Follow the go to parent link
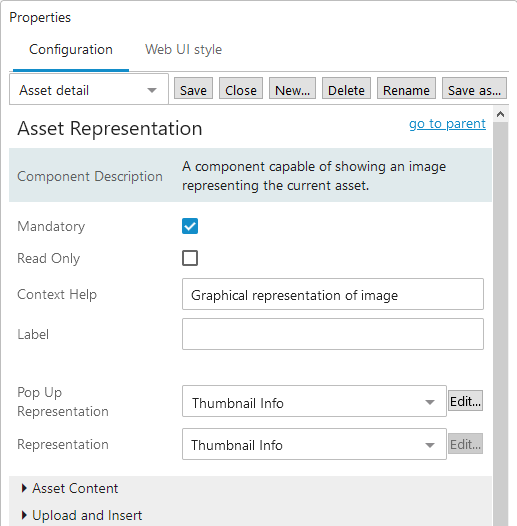 [447, 124]
